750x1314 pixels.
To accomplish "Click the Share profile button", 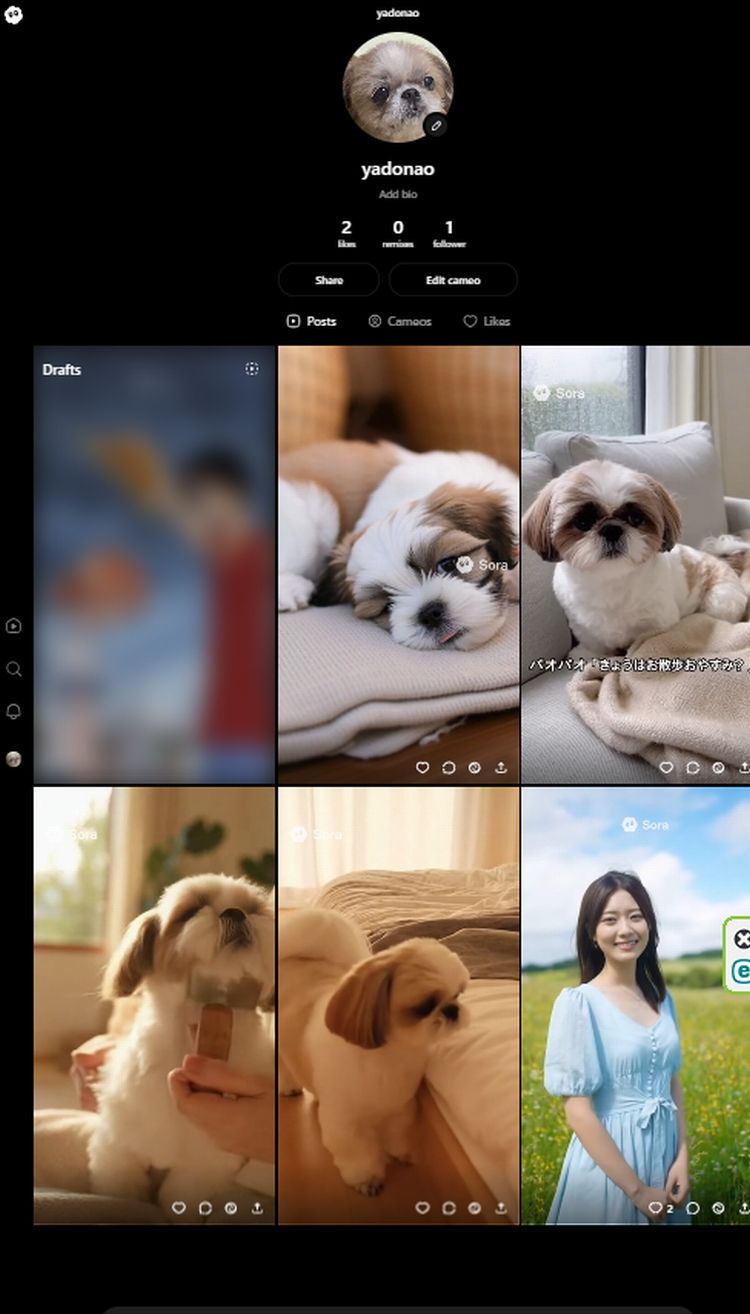I will coord(328,280).
